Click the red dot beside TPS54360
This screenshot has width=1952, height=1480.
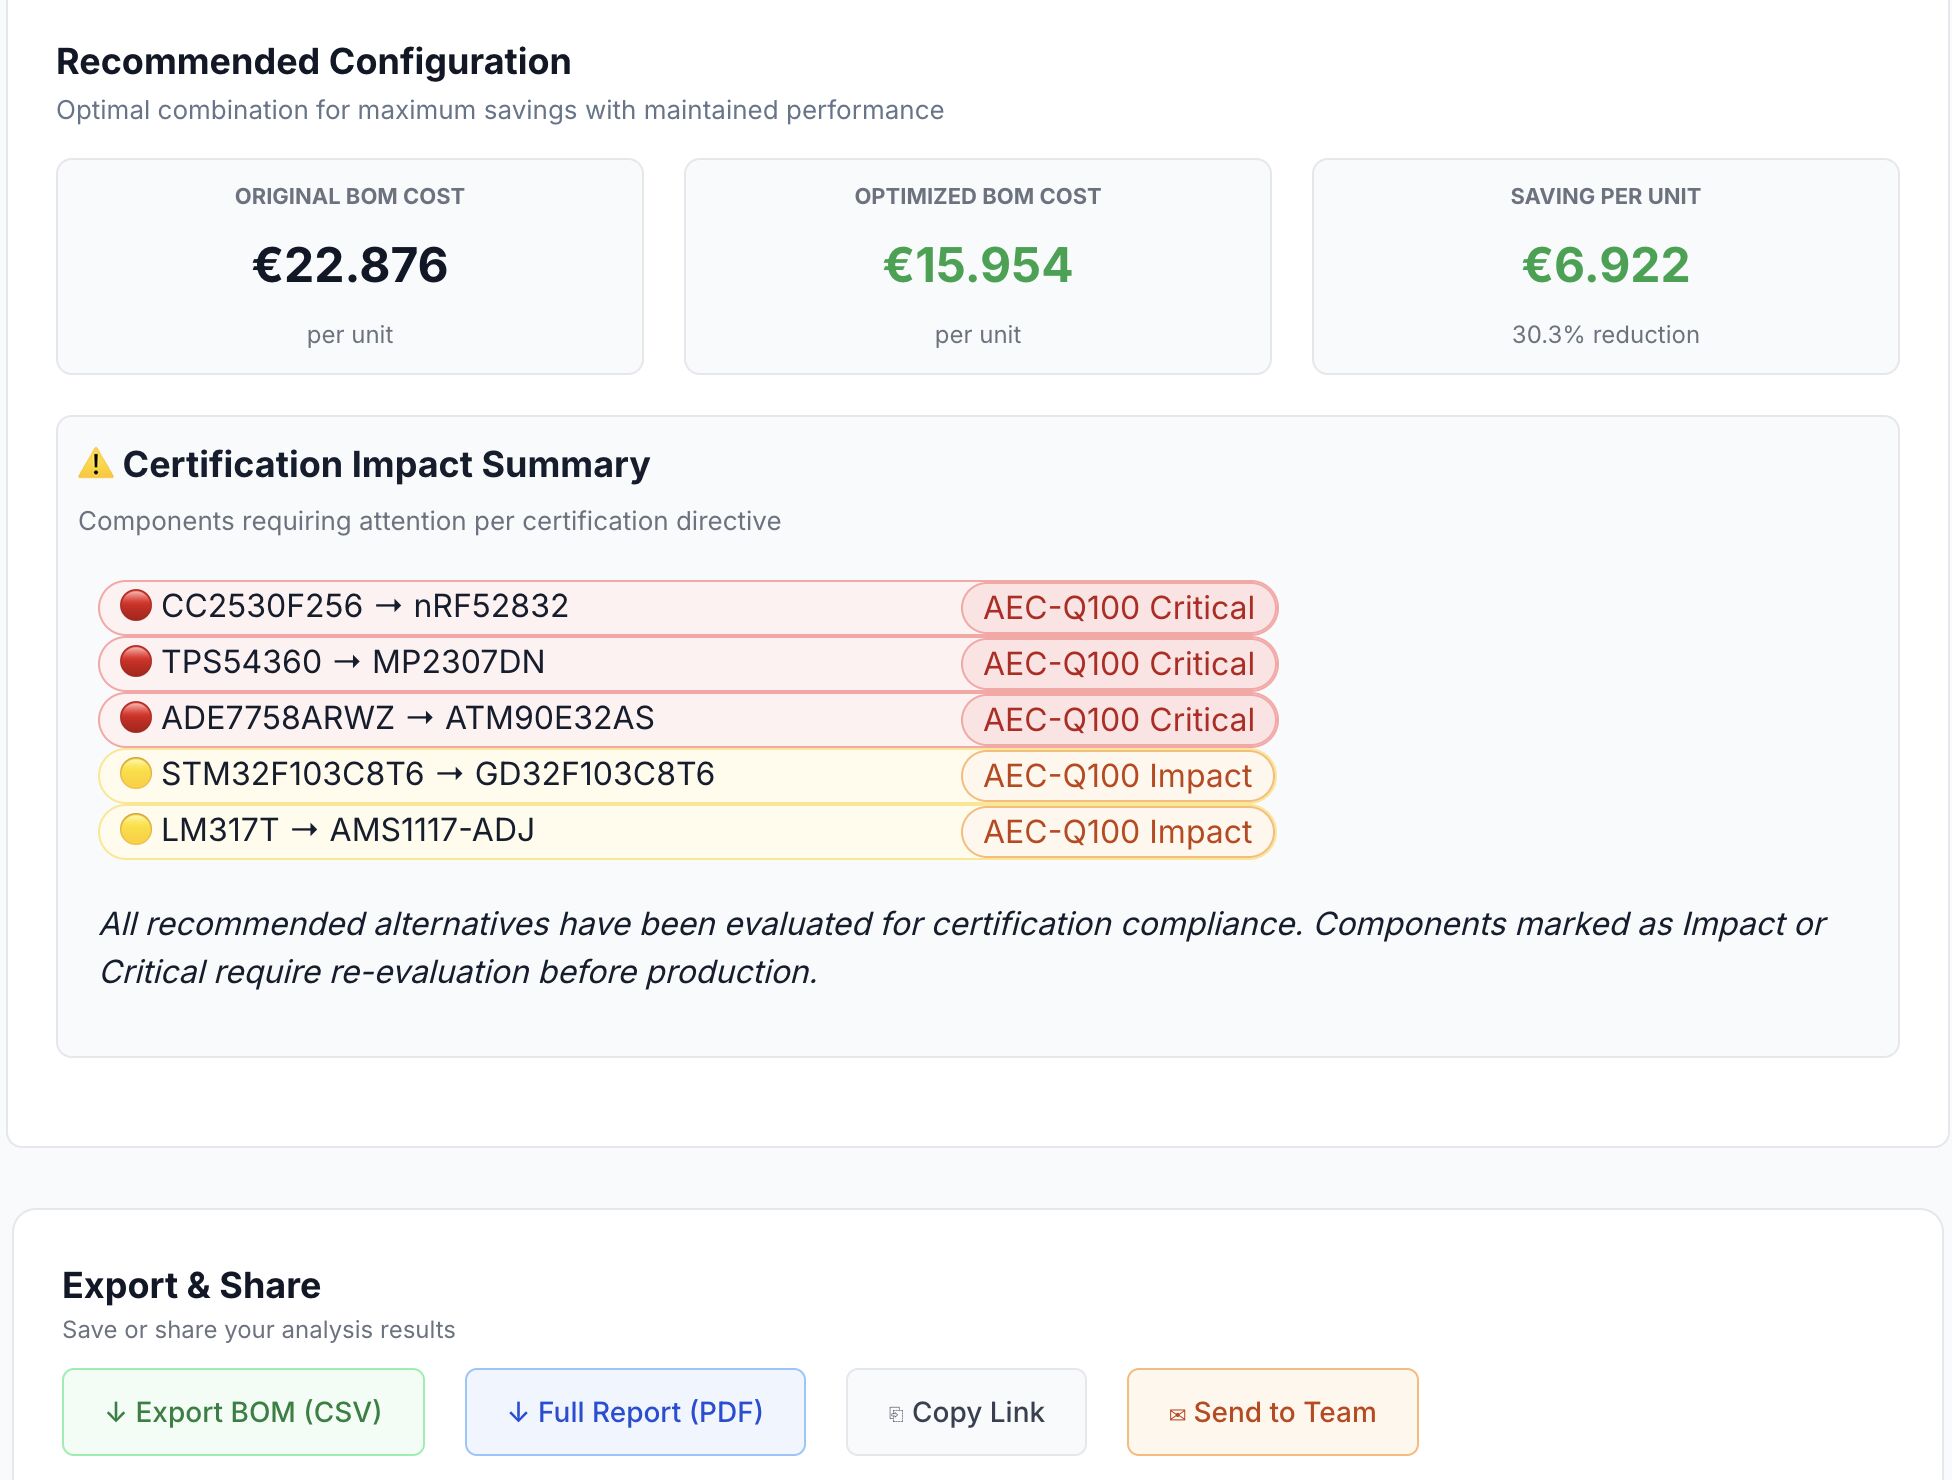pos(135,662)
